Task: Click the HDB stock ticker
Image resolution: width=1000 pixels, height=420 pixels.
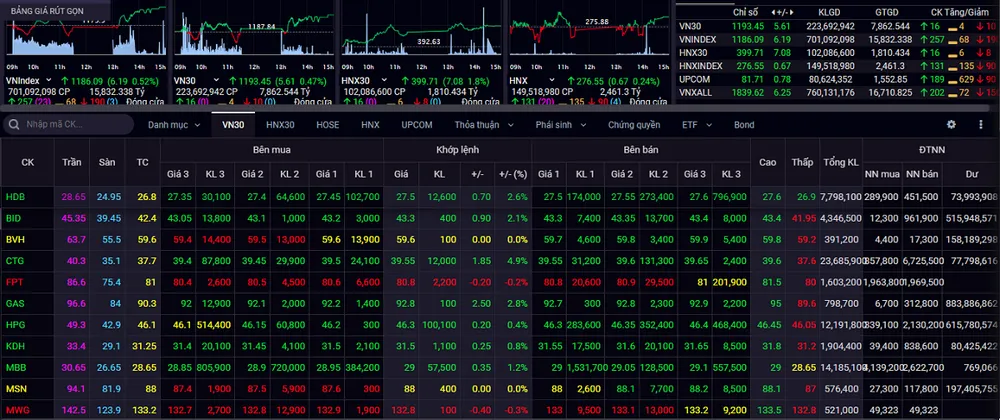Action: pos(15,197)
